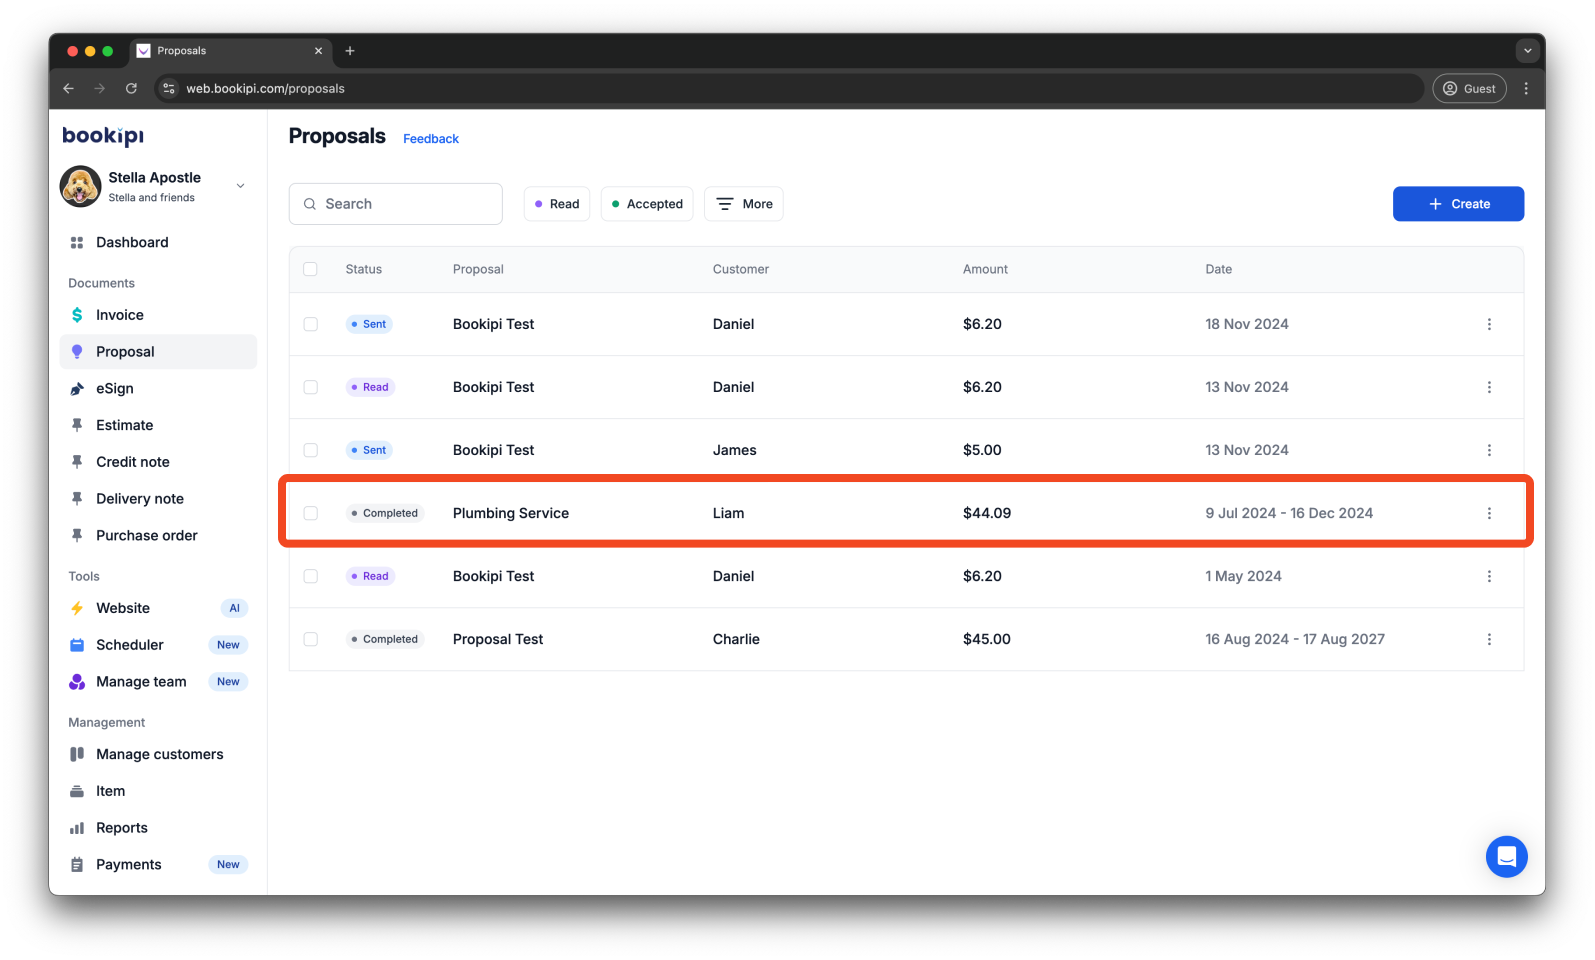Open Invoice section in sidebar

click(x=158, y=315)
